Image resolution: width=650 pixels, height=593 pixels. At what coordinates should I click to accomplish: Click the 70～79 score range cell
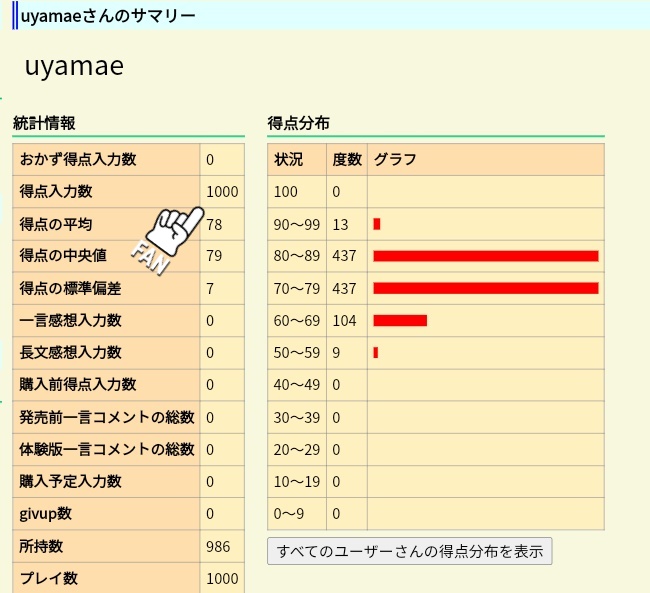(297, 288)
